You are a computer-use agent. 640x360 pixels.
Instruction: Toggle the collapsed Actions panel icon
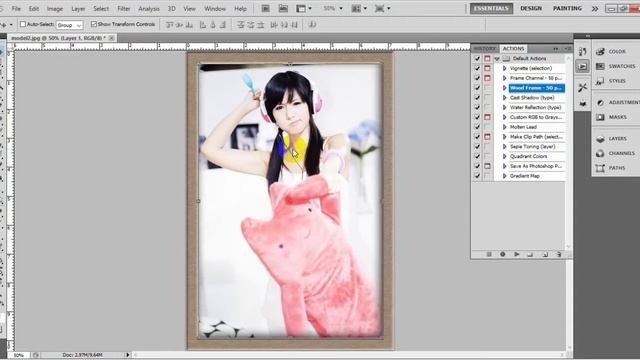[582, 66]
